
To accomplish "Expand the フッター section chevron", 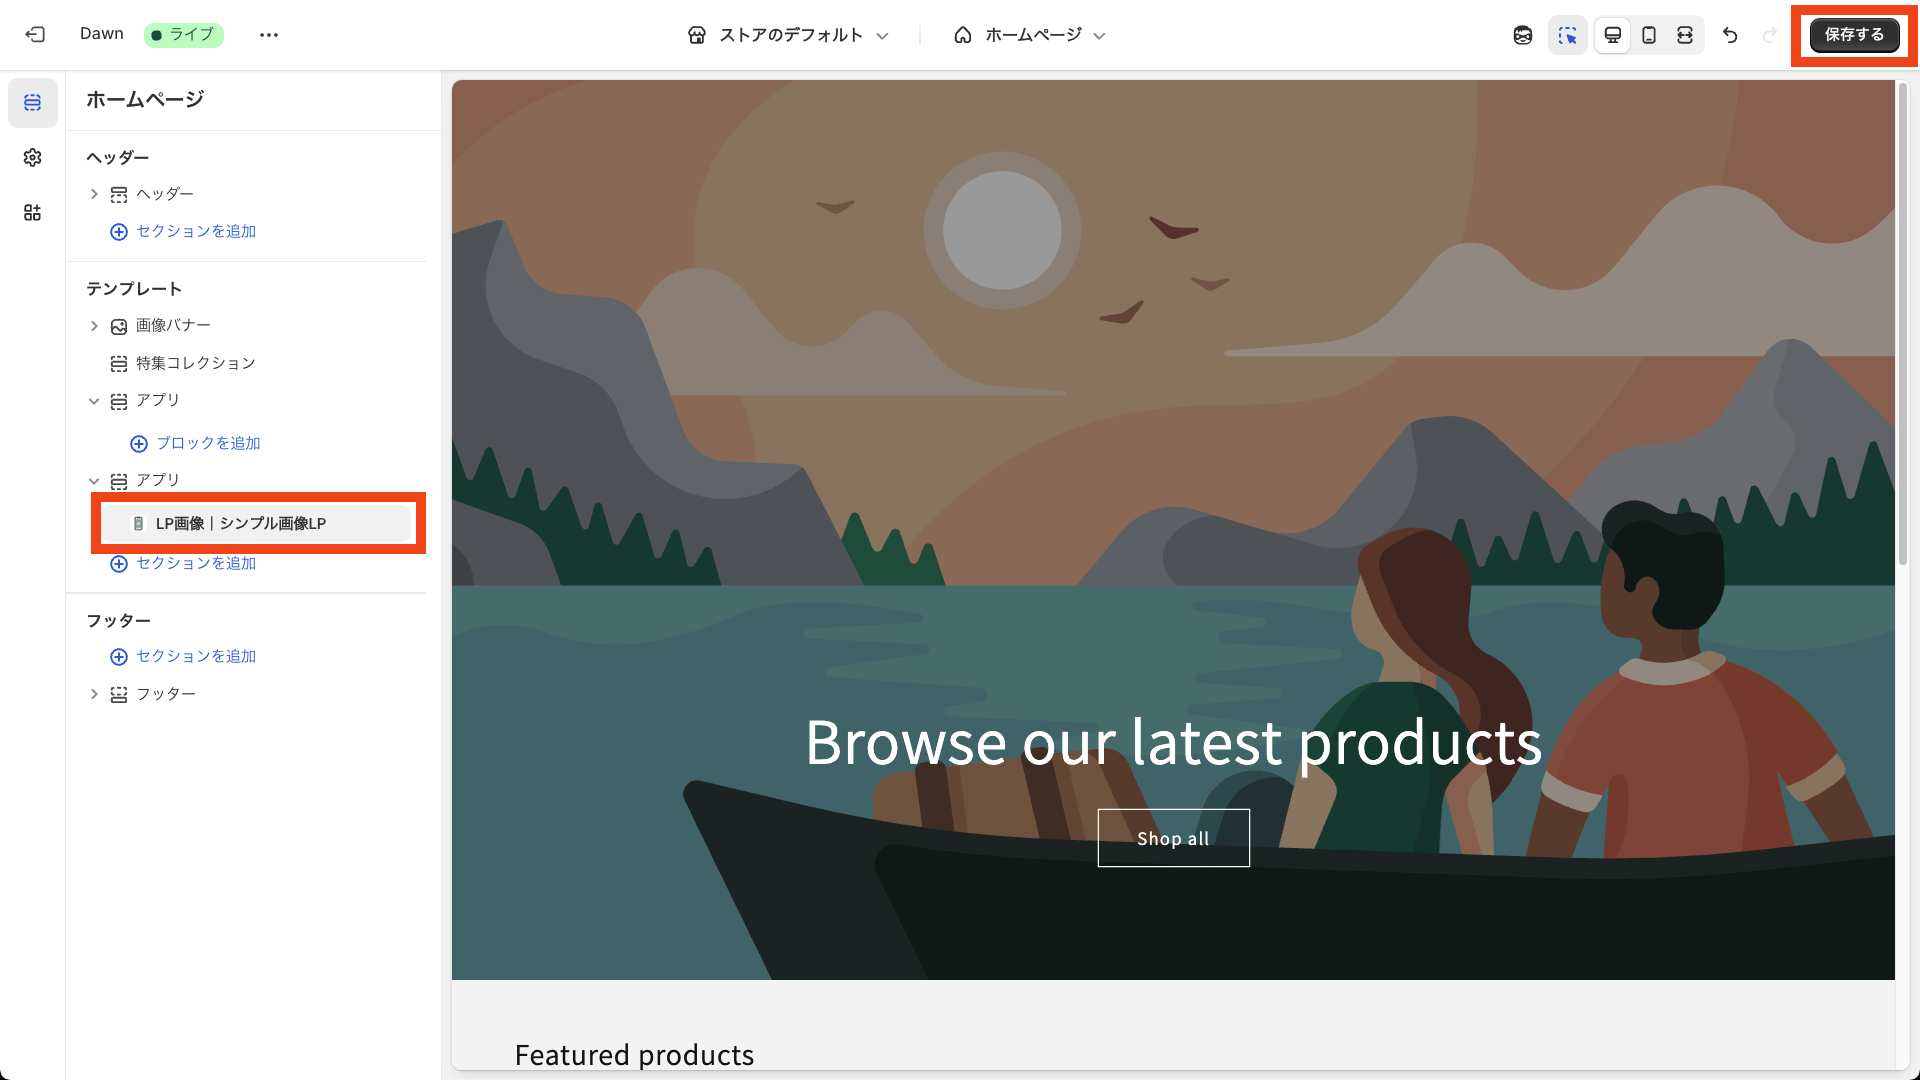I will pyautogui.click(x=95, y=693).
